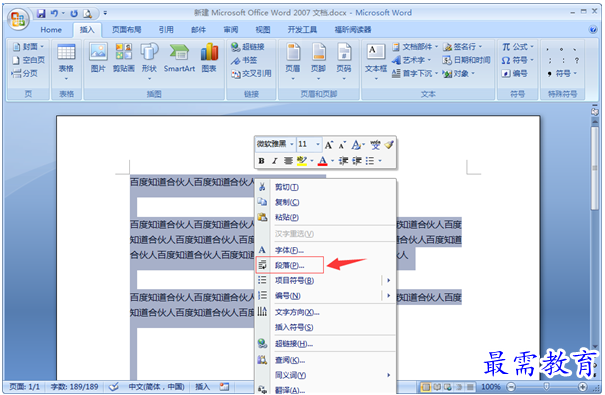Insert 编号 number symbol
The image size is (605, 395).
[514, 73]
